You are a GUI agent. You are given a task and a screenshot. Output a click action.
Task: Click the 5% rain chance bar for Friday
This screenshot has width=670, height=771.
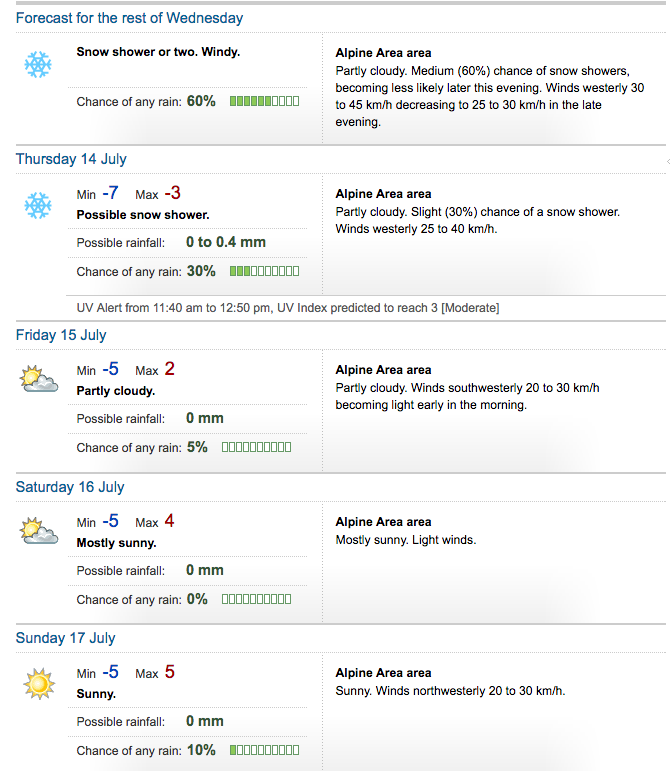click(257, 447)
